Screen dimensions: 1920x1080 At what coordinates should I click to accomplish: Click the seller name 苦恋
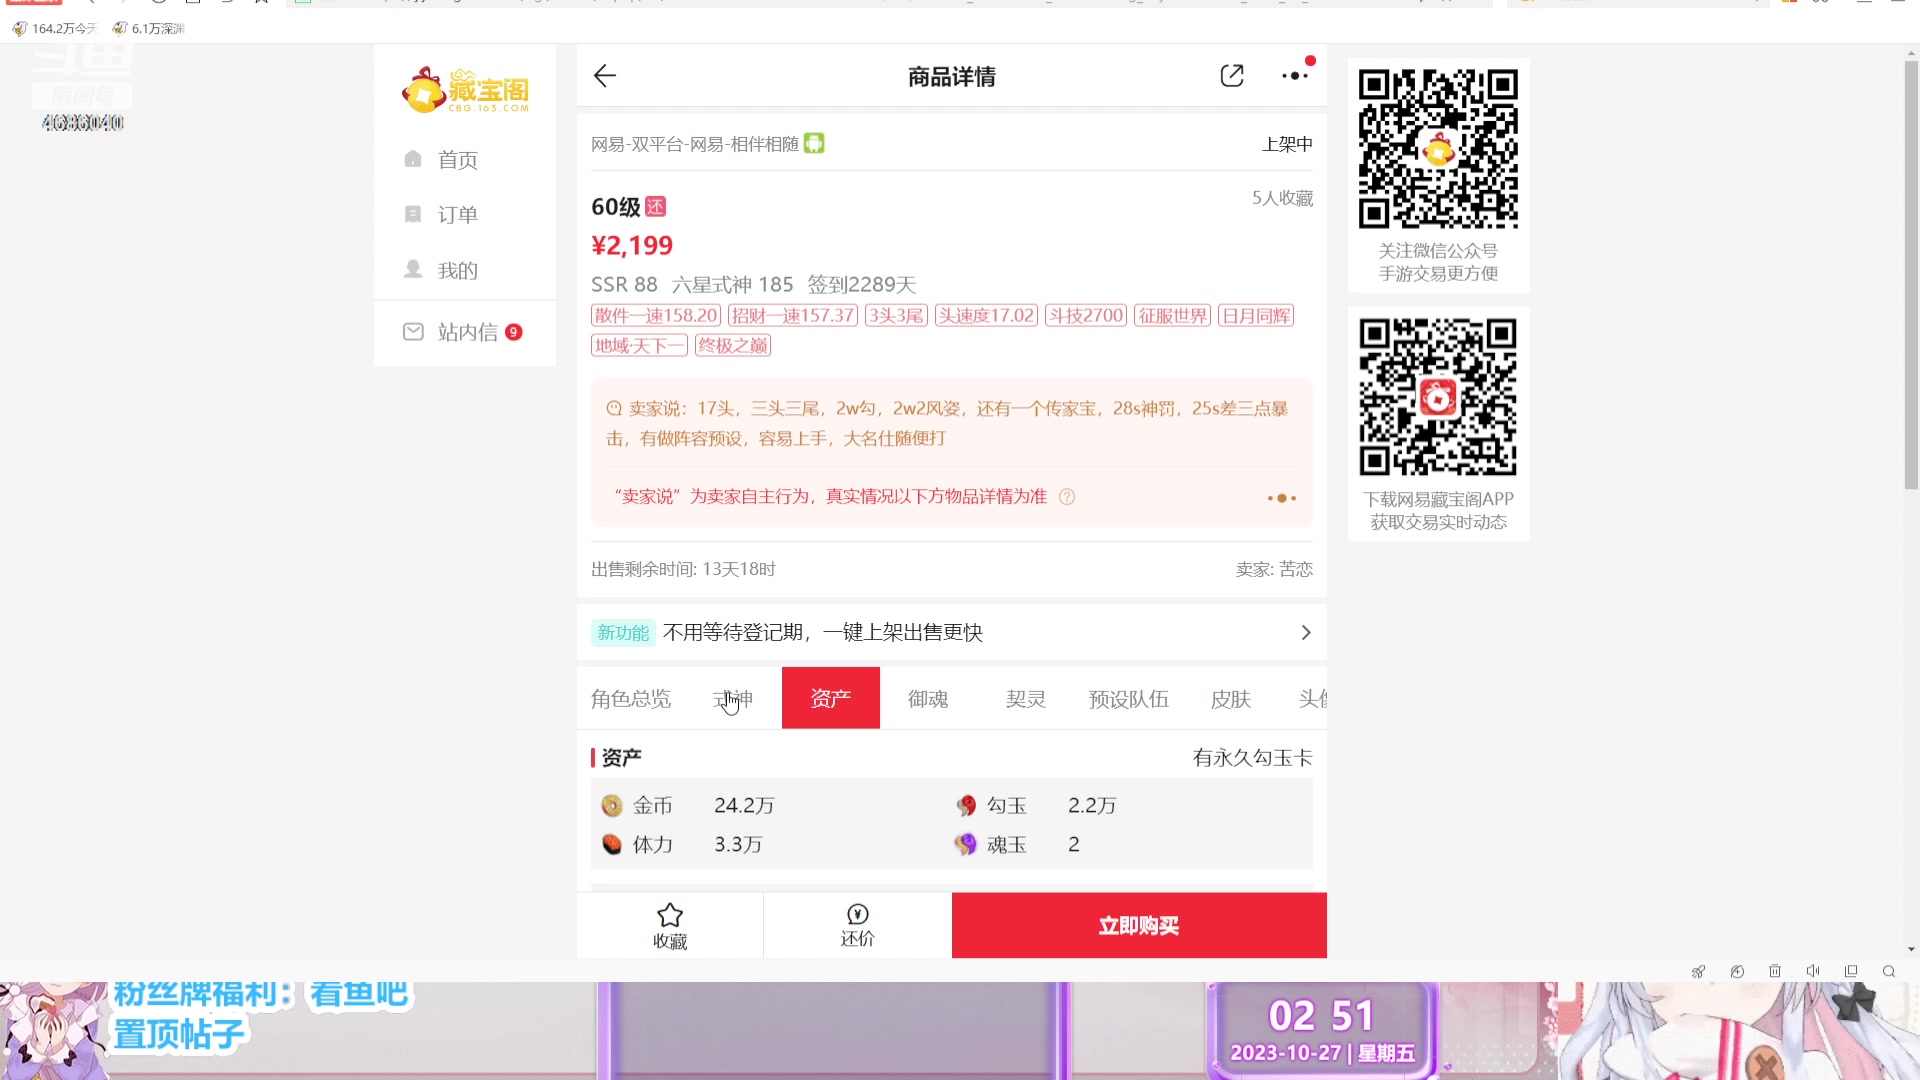point(1296,569)
